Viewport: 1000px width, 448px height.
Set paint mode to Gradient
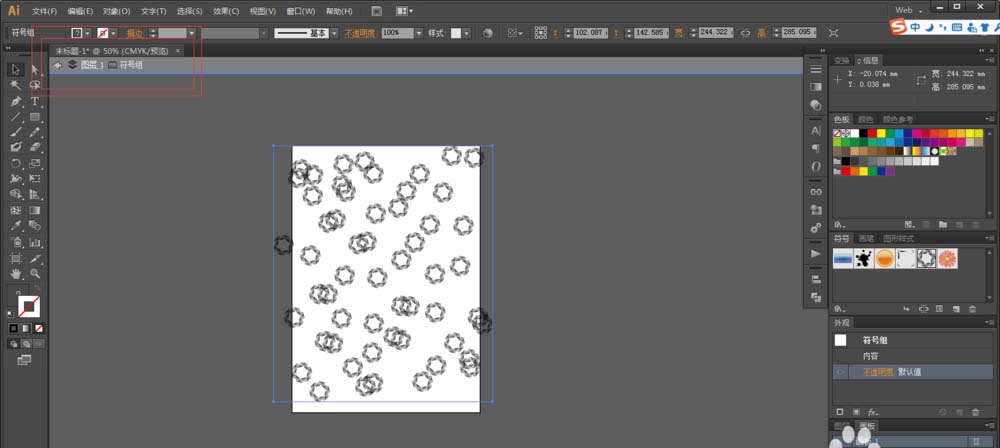(26, 328)
